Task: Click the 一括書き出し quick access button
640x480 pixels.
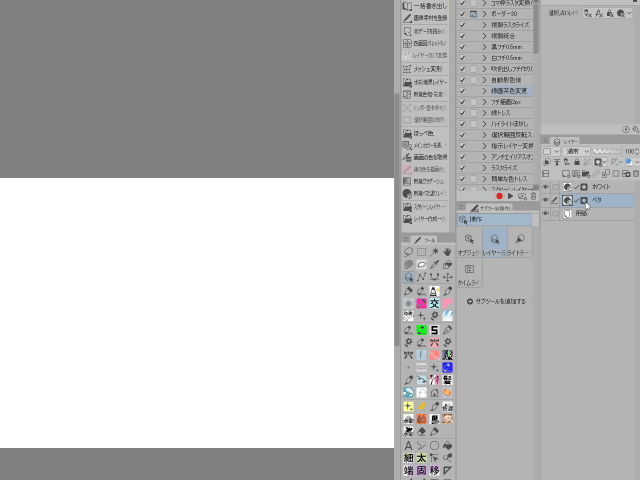Action: click(424, 6)
